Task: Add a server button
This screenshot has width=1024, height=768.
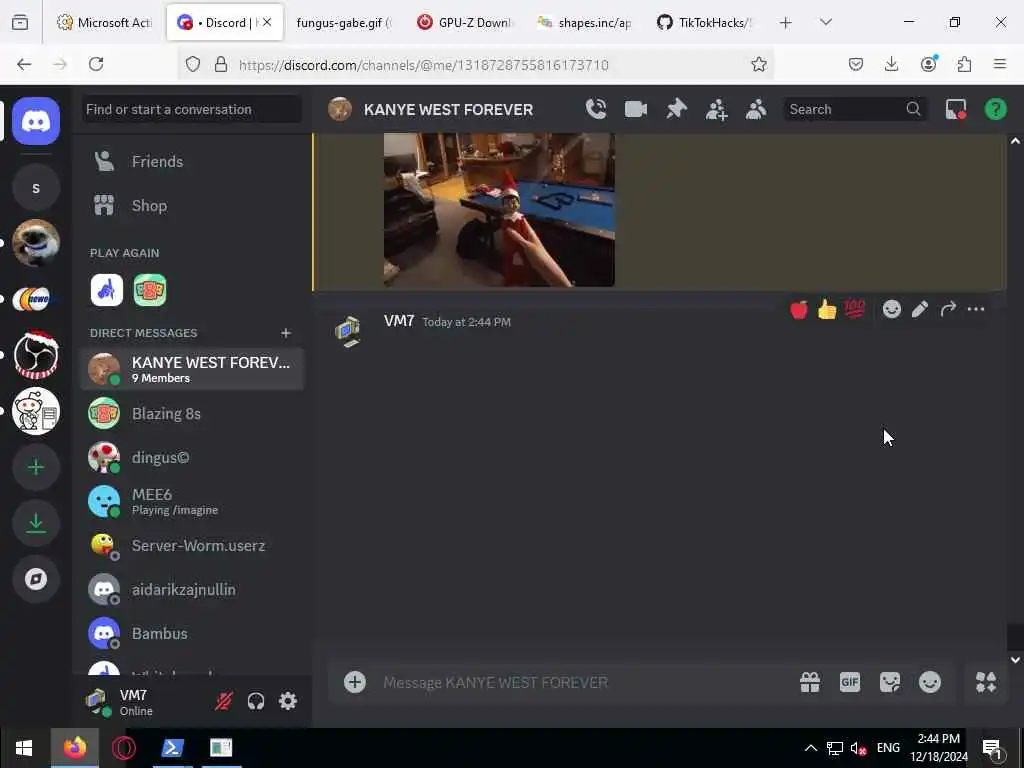Action: (x=36, y=468)
